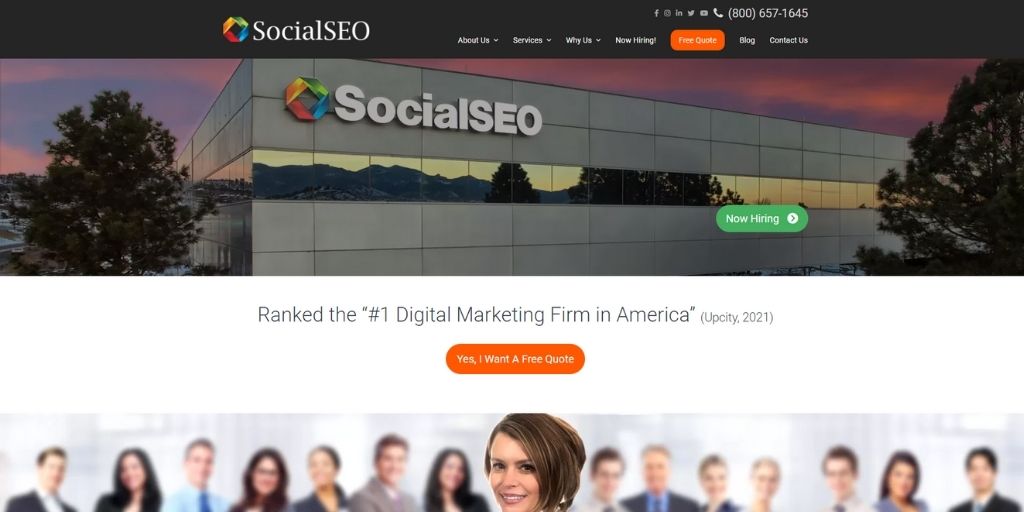Open the Instagram social icon
Screen dimensions: 1024x512
pos(667,13)
